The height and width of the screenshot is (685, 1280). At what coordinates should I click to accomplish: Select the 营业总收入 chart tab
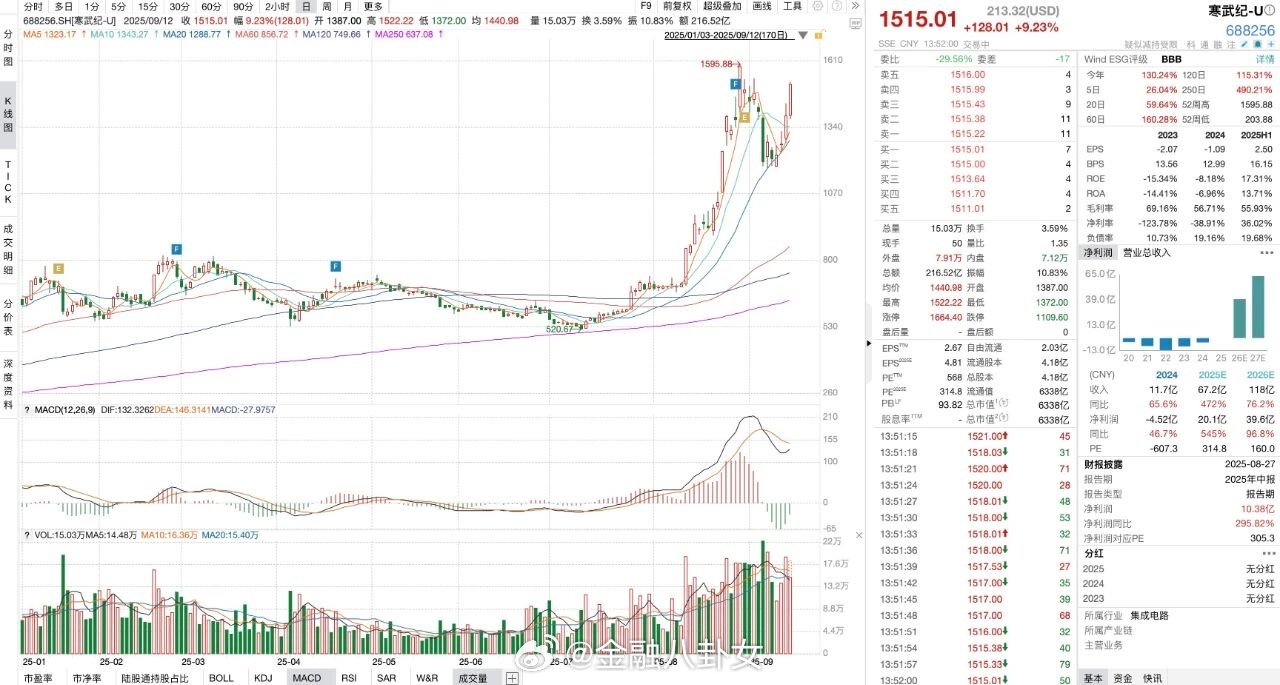[x=1147, y=252]
